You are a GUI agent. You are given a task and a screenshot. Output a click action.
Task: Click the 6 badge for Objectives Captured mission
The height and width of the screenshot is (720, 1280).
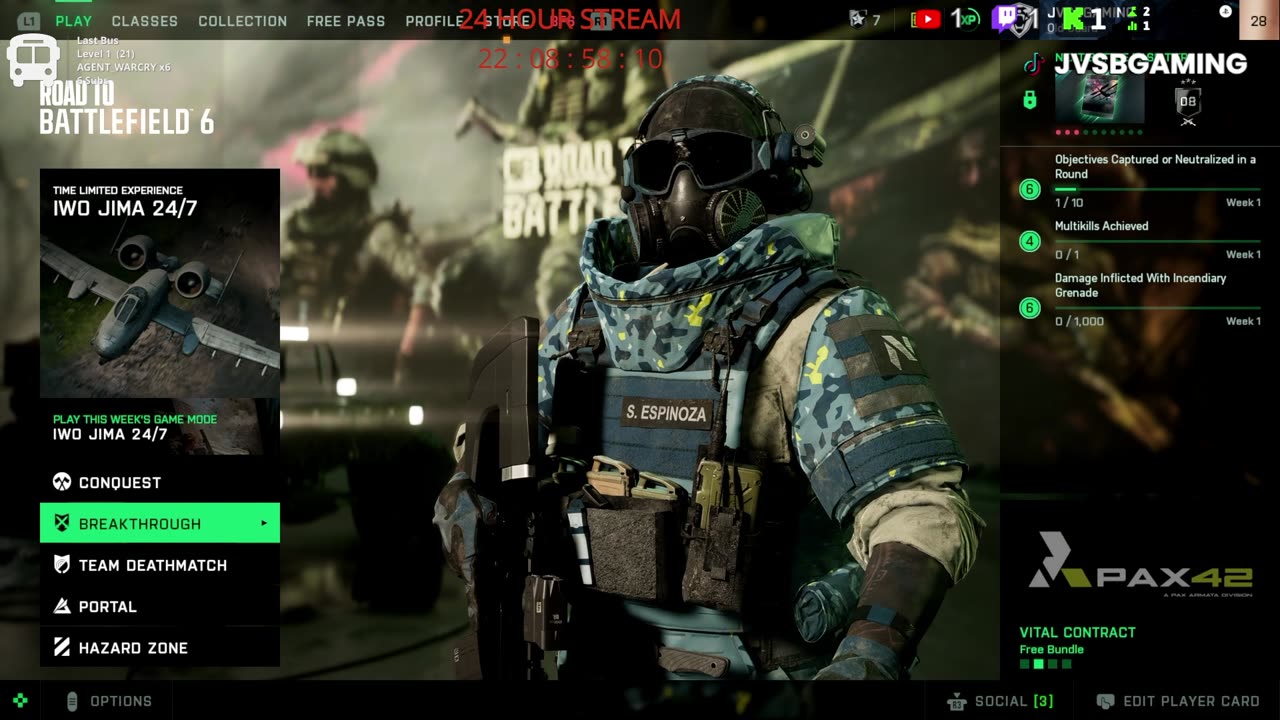pos(1030,189)
